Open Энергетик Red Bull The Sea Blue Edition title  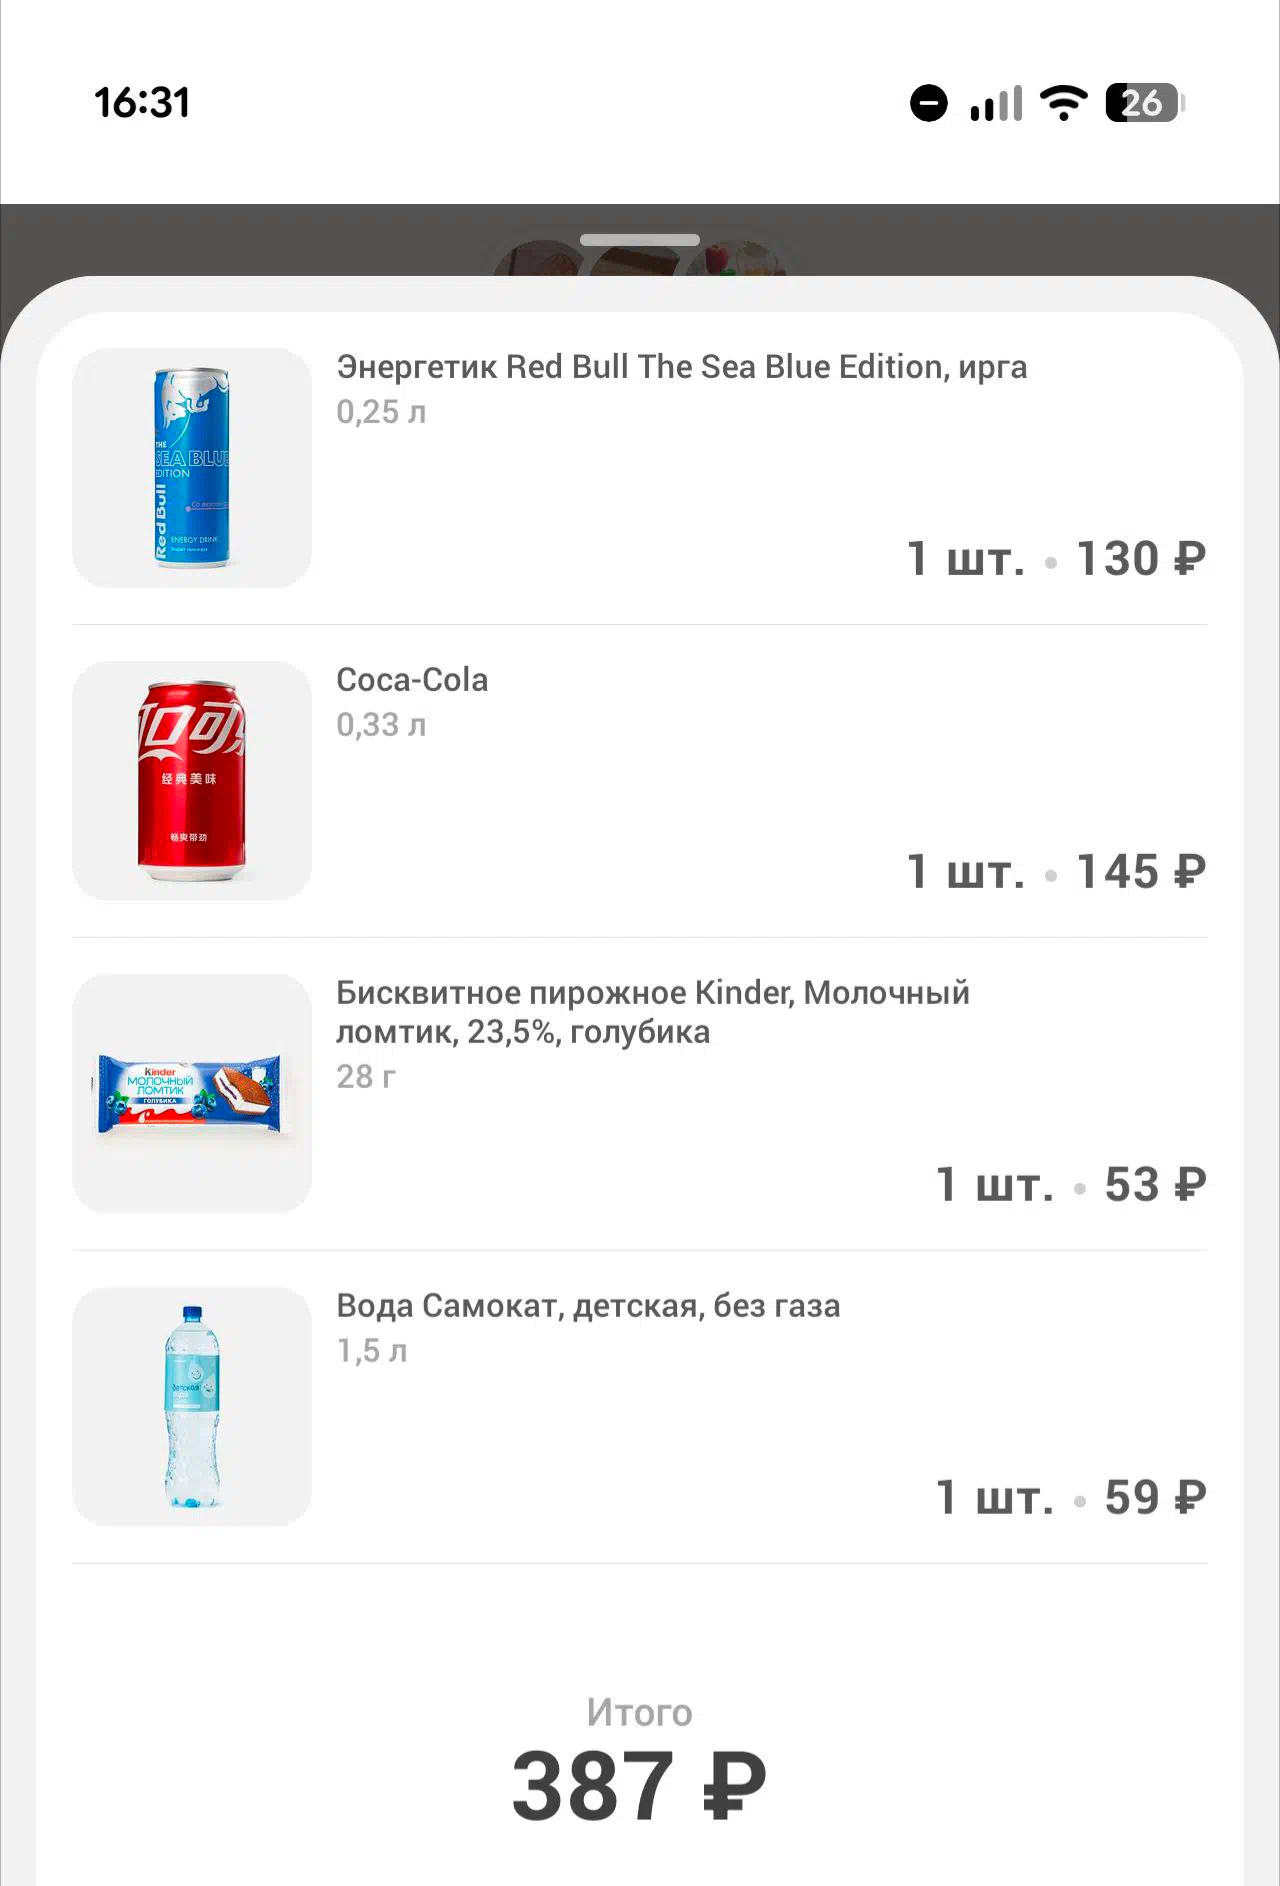681,367
